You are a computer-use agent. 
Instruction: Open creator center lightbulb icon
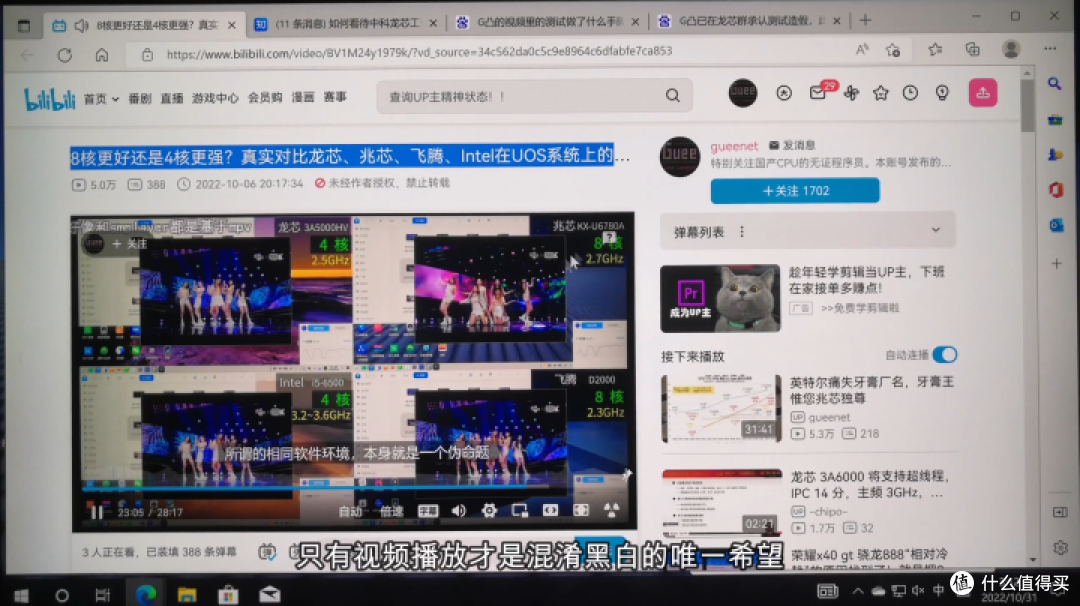pyautogui.click(x=942, y=93)
